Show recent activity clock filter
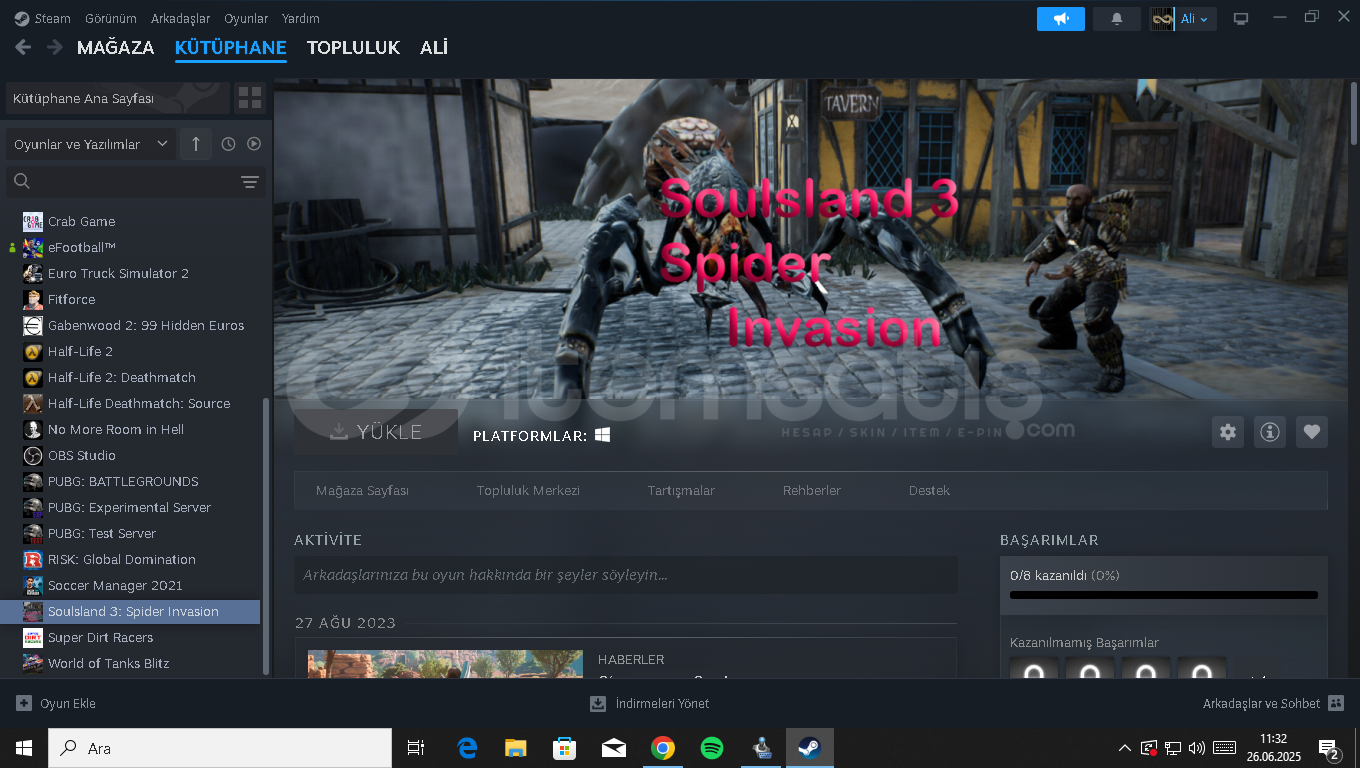This screenshot has height=768, width=1360. coord(228,144)
